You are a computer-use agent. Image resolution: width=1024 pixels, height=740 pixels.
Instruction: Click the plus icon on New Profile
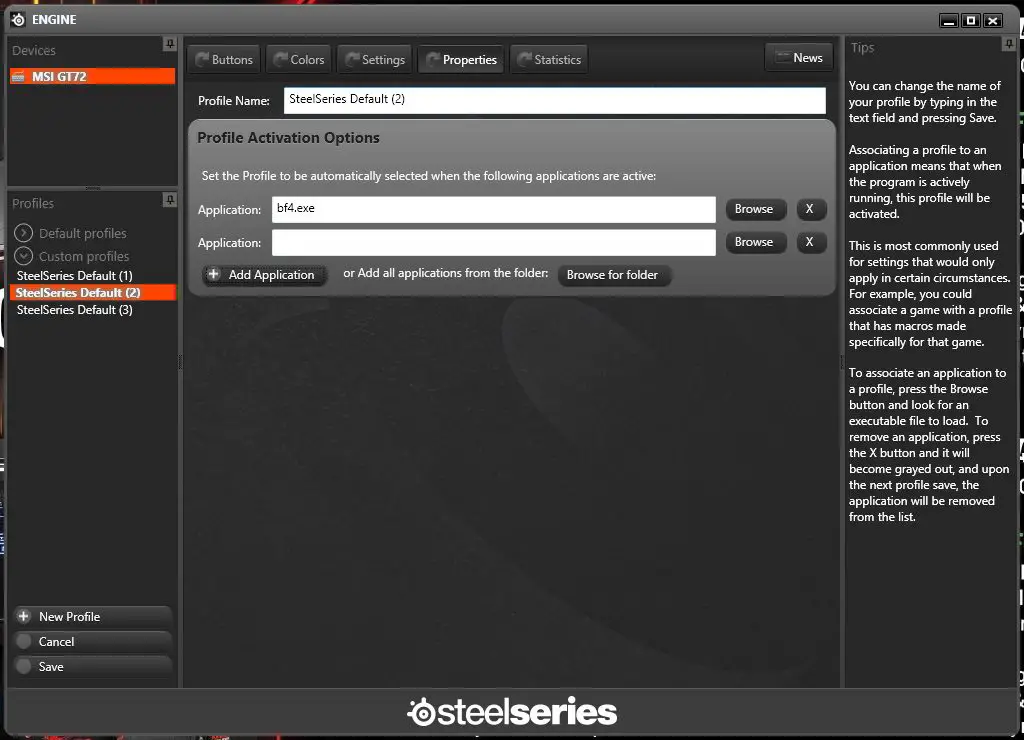pos(24,616)
